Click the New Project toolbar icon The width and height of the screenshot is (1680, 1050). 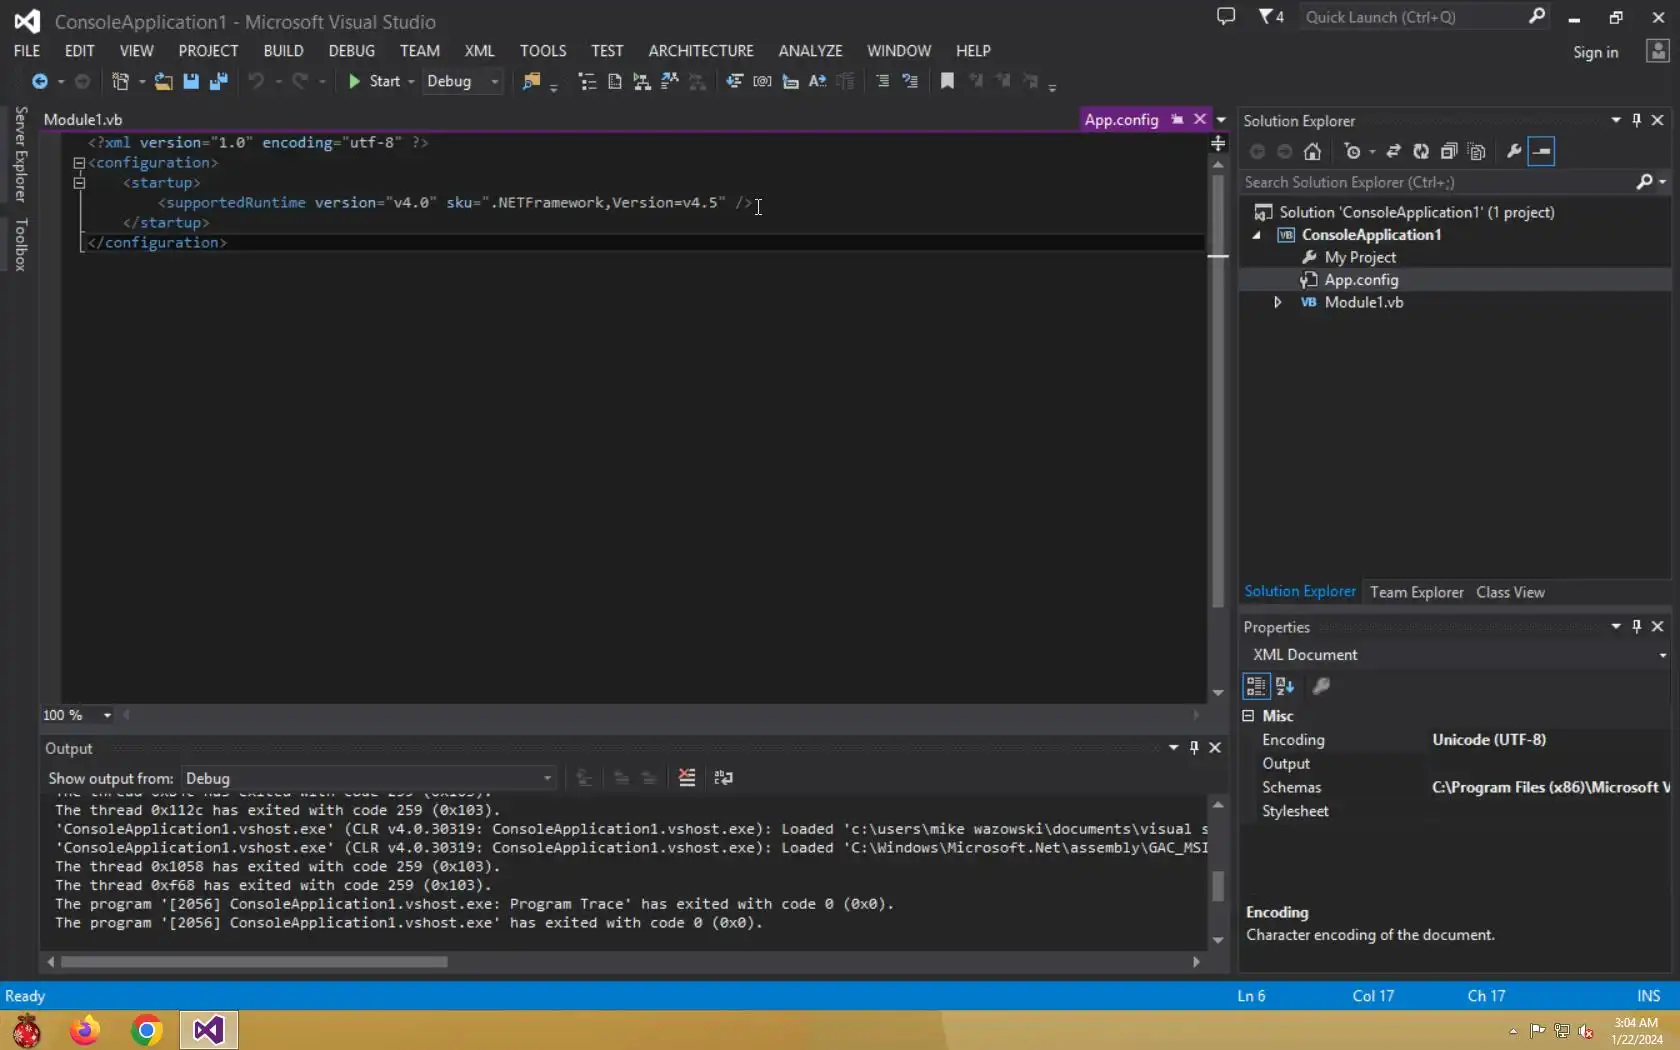[x=120, y=81]
